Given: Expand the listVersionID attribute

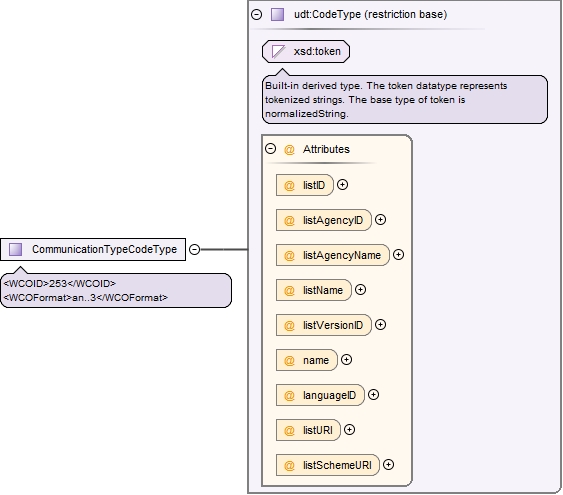Looking at the screenshot, I should tap(380, 325).
